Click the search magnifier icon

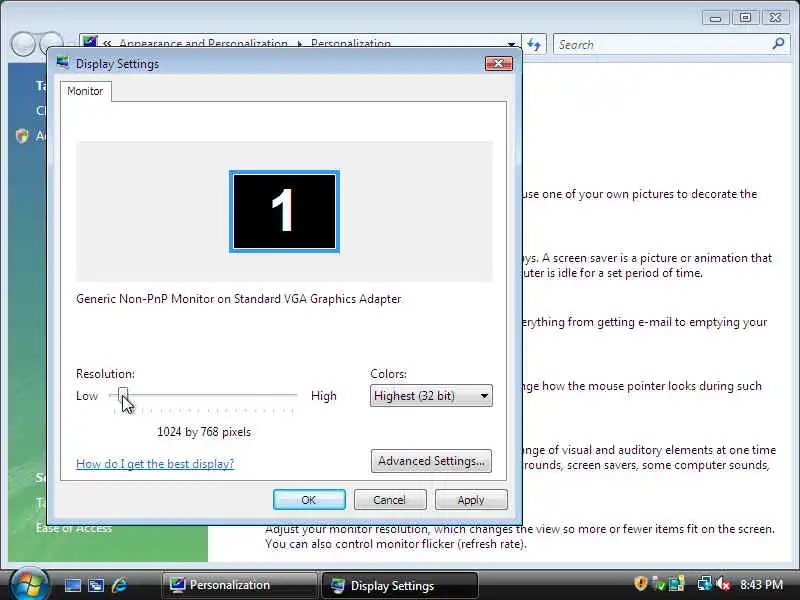pos(778,44)
